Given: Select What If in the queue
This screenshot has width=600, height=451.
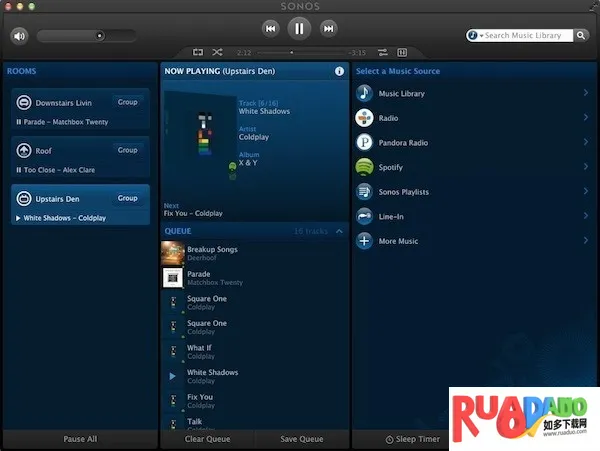Looking at the screenshot, I should coord(254,352).
